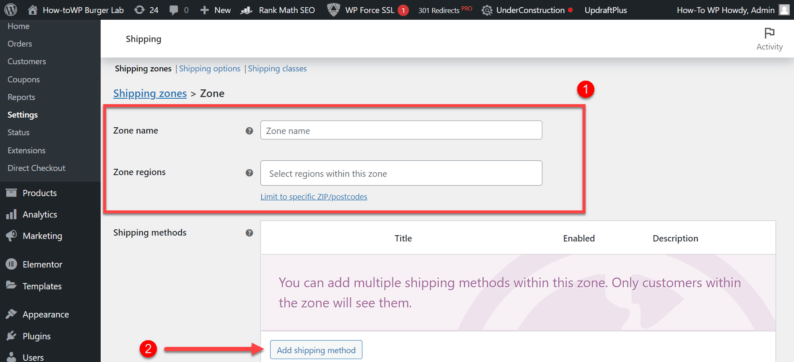Screen dimensions: 794x362
Task: Open Coupons in the sidebar
Action: (23, 79)
